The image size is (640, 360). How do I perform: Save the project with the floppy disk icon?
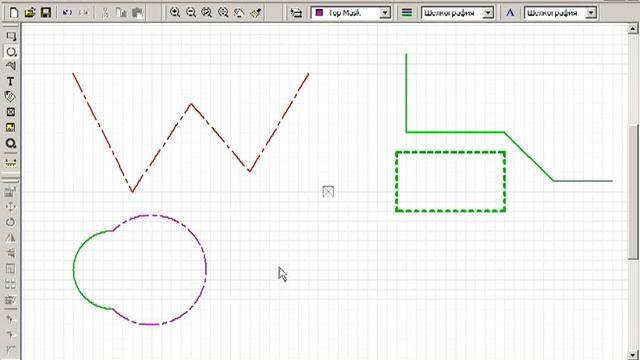[x=46, y=13]
